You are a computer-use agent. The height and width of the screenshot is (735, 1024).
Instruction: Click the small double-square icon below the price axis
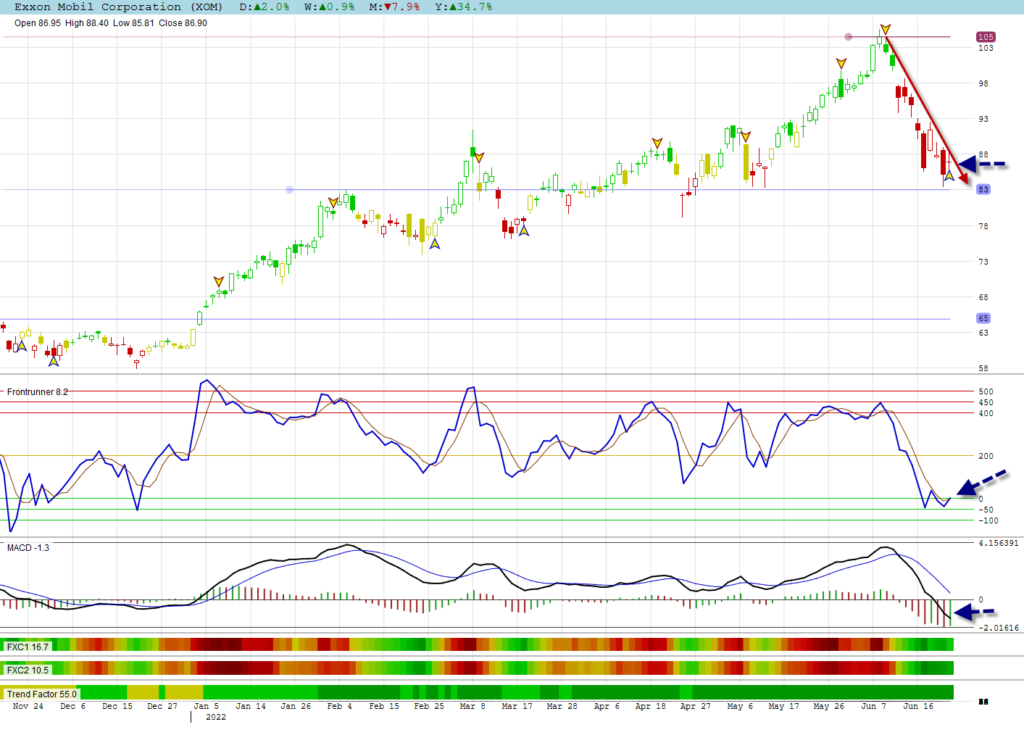pyautogui.click(x=984, y=702)
